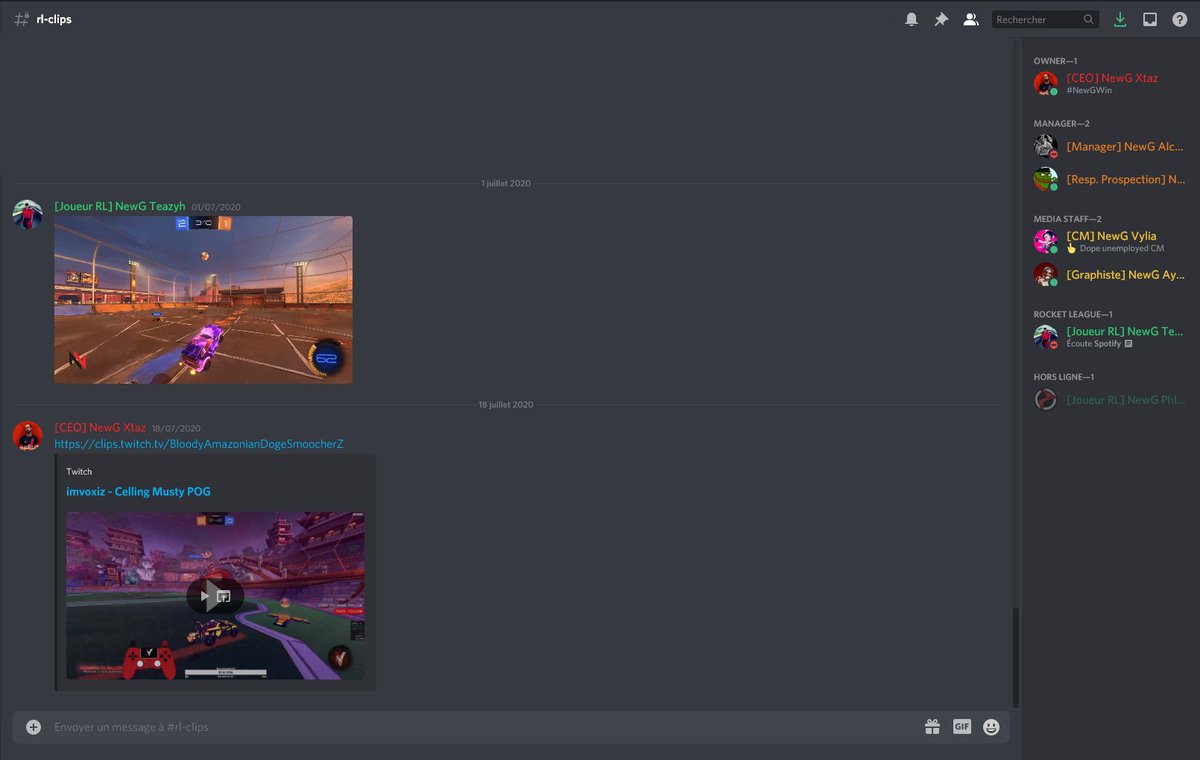Click the 01/07/2020 message timestamp
This screenshot has width=1200, height=760.
click(216, 207)
